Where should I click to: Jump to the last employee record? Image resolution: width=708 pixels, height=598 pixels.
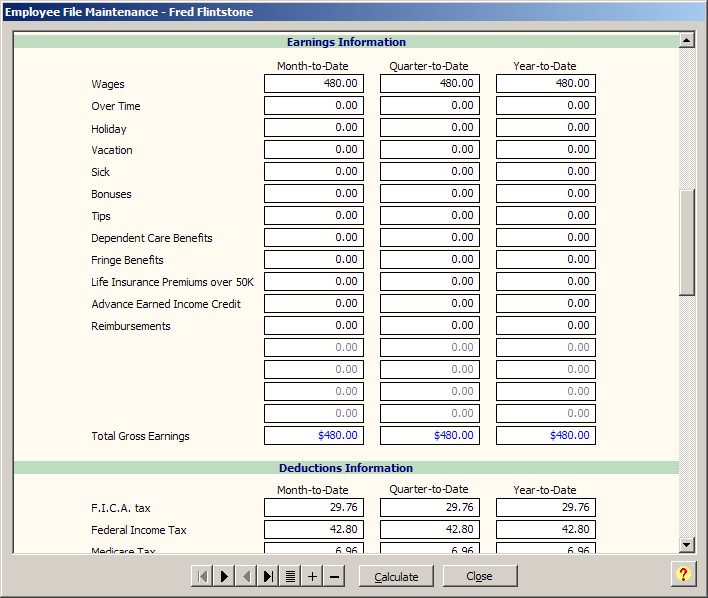tap(268, 576)
